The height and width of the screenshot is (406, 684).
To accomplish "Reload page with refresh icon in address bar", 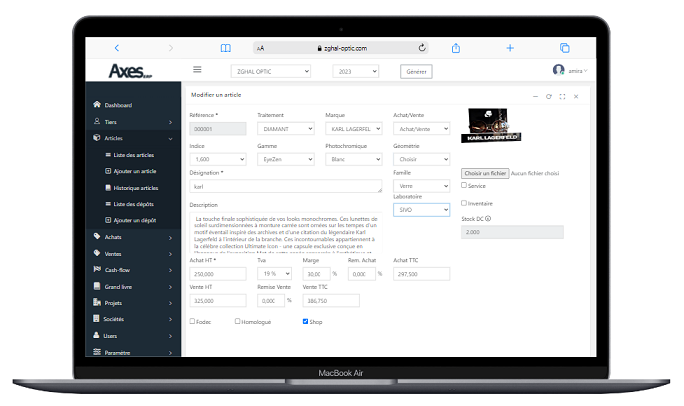I will pyautogui.click(x=422, y=48).
